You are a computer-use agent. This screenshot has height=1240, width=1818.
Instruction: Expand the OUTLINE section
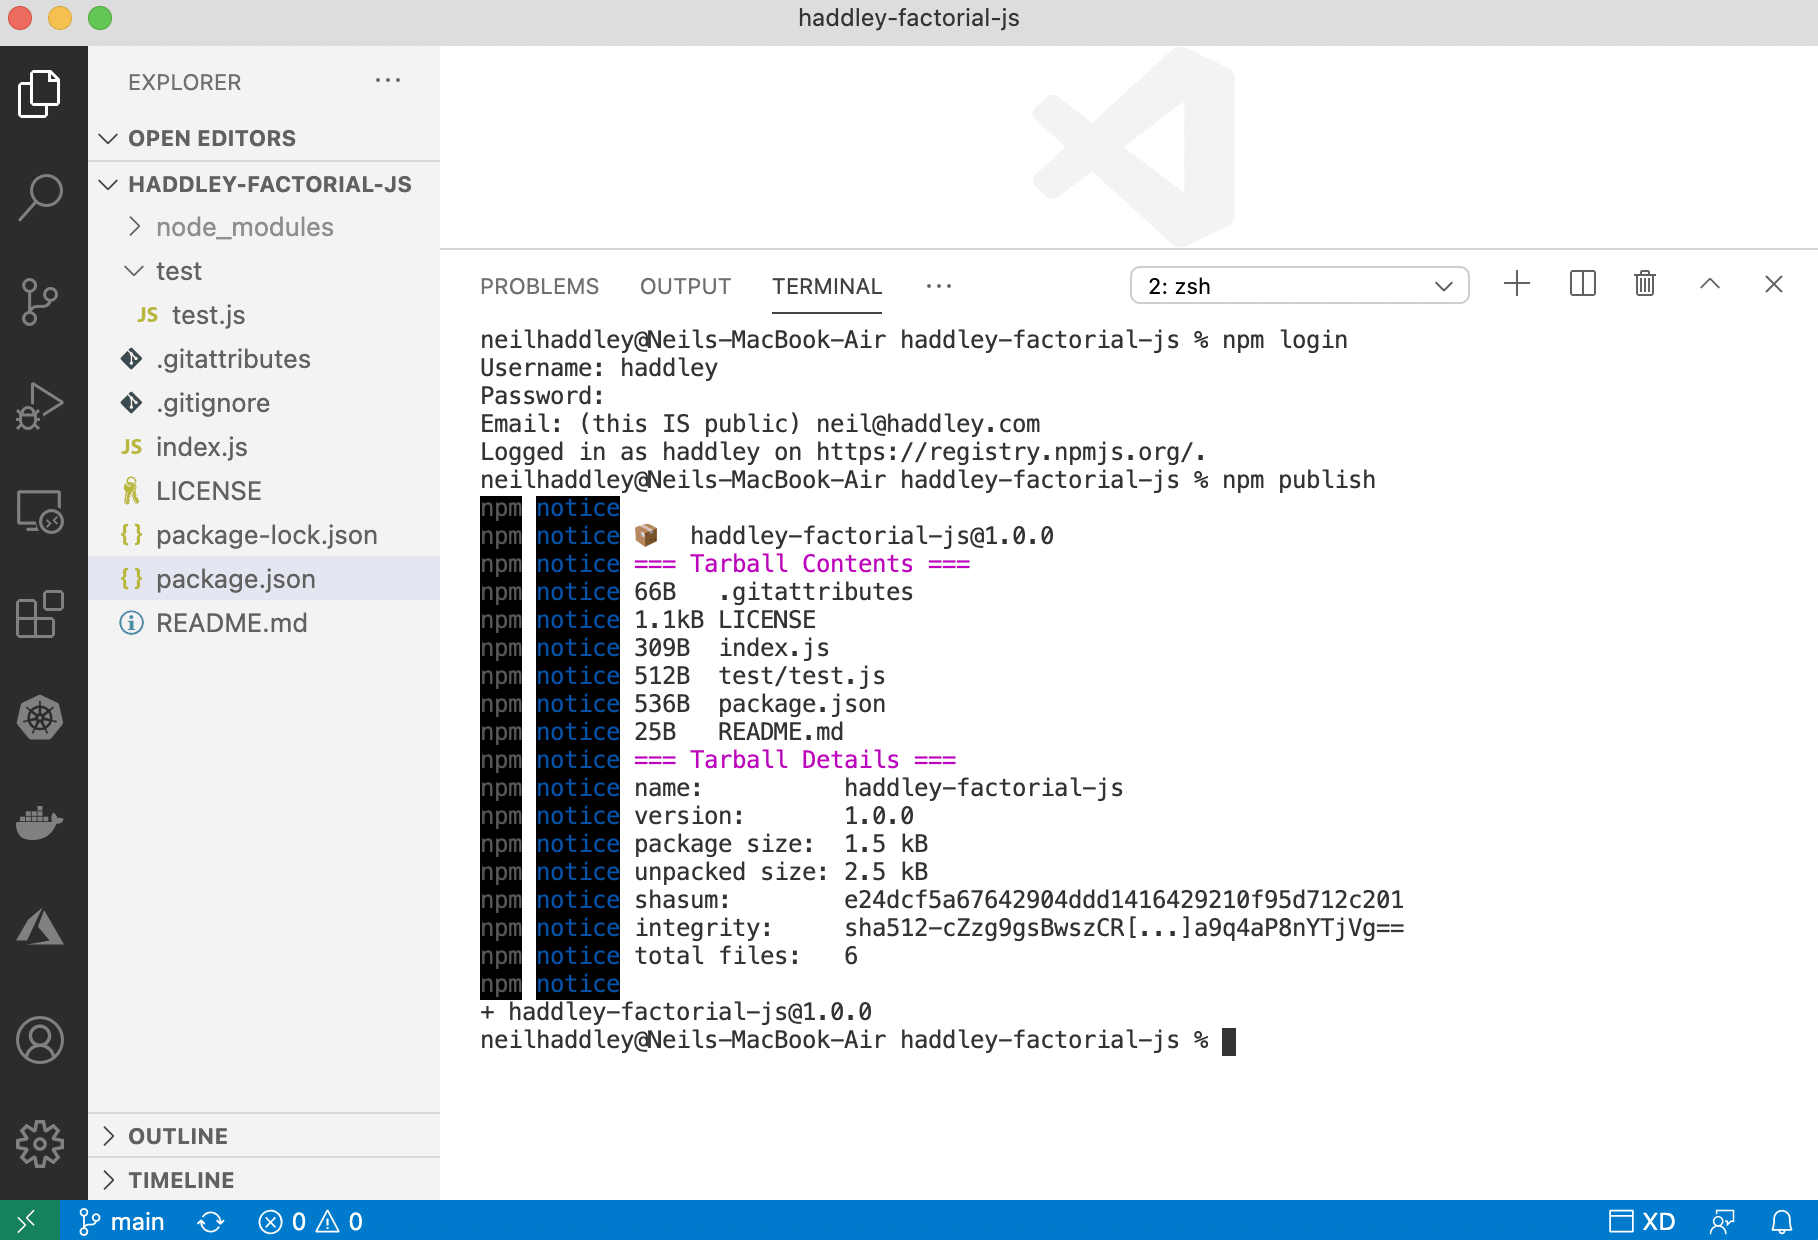[178, 1136]
